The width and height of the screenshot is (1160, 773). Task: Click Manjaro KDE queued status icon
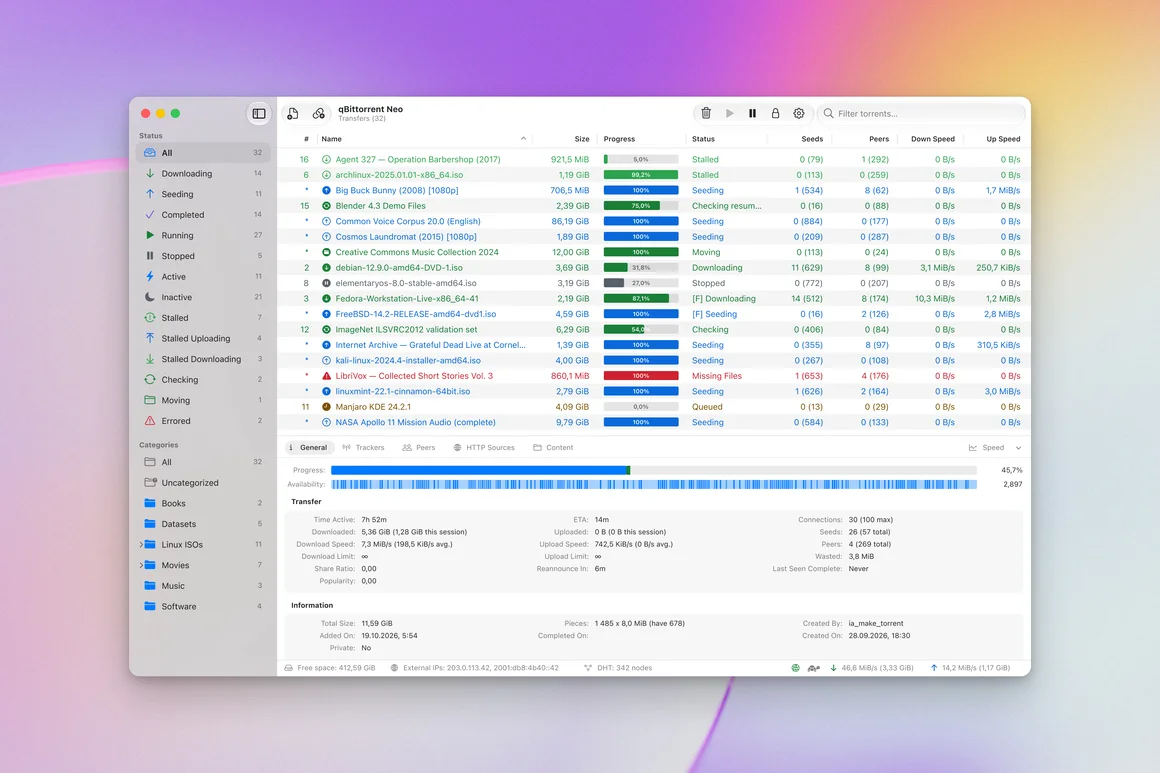pyautogui.click(x=326, y=407)
